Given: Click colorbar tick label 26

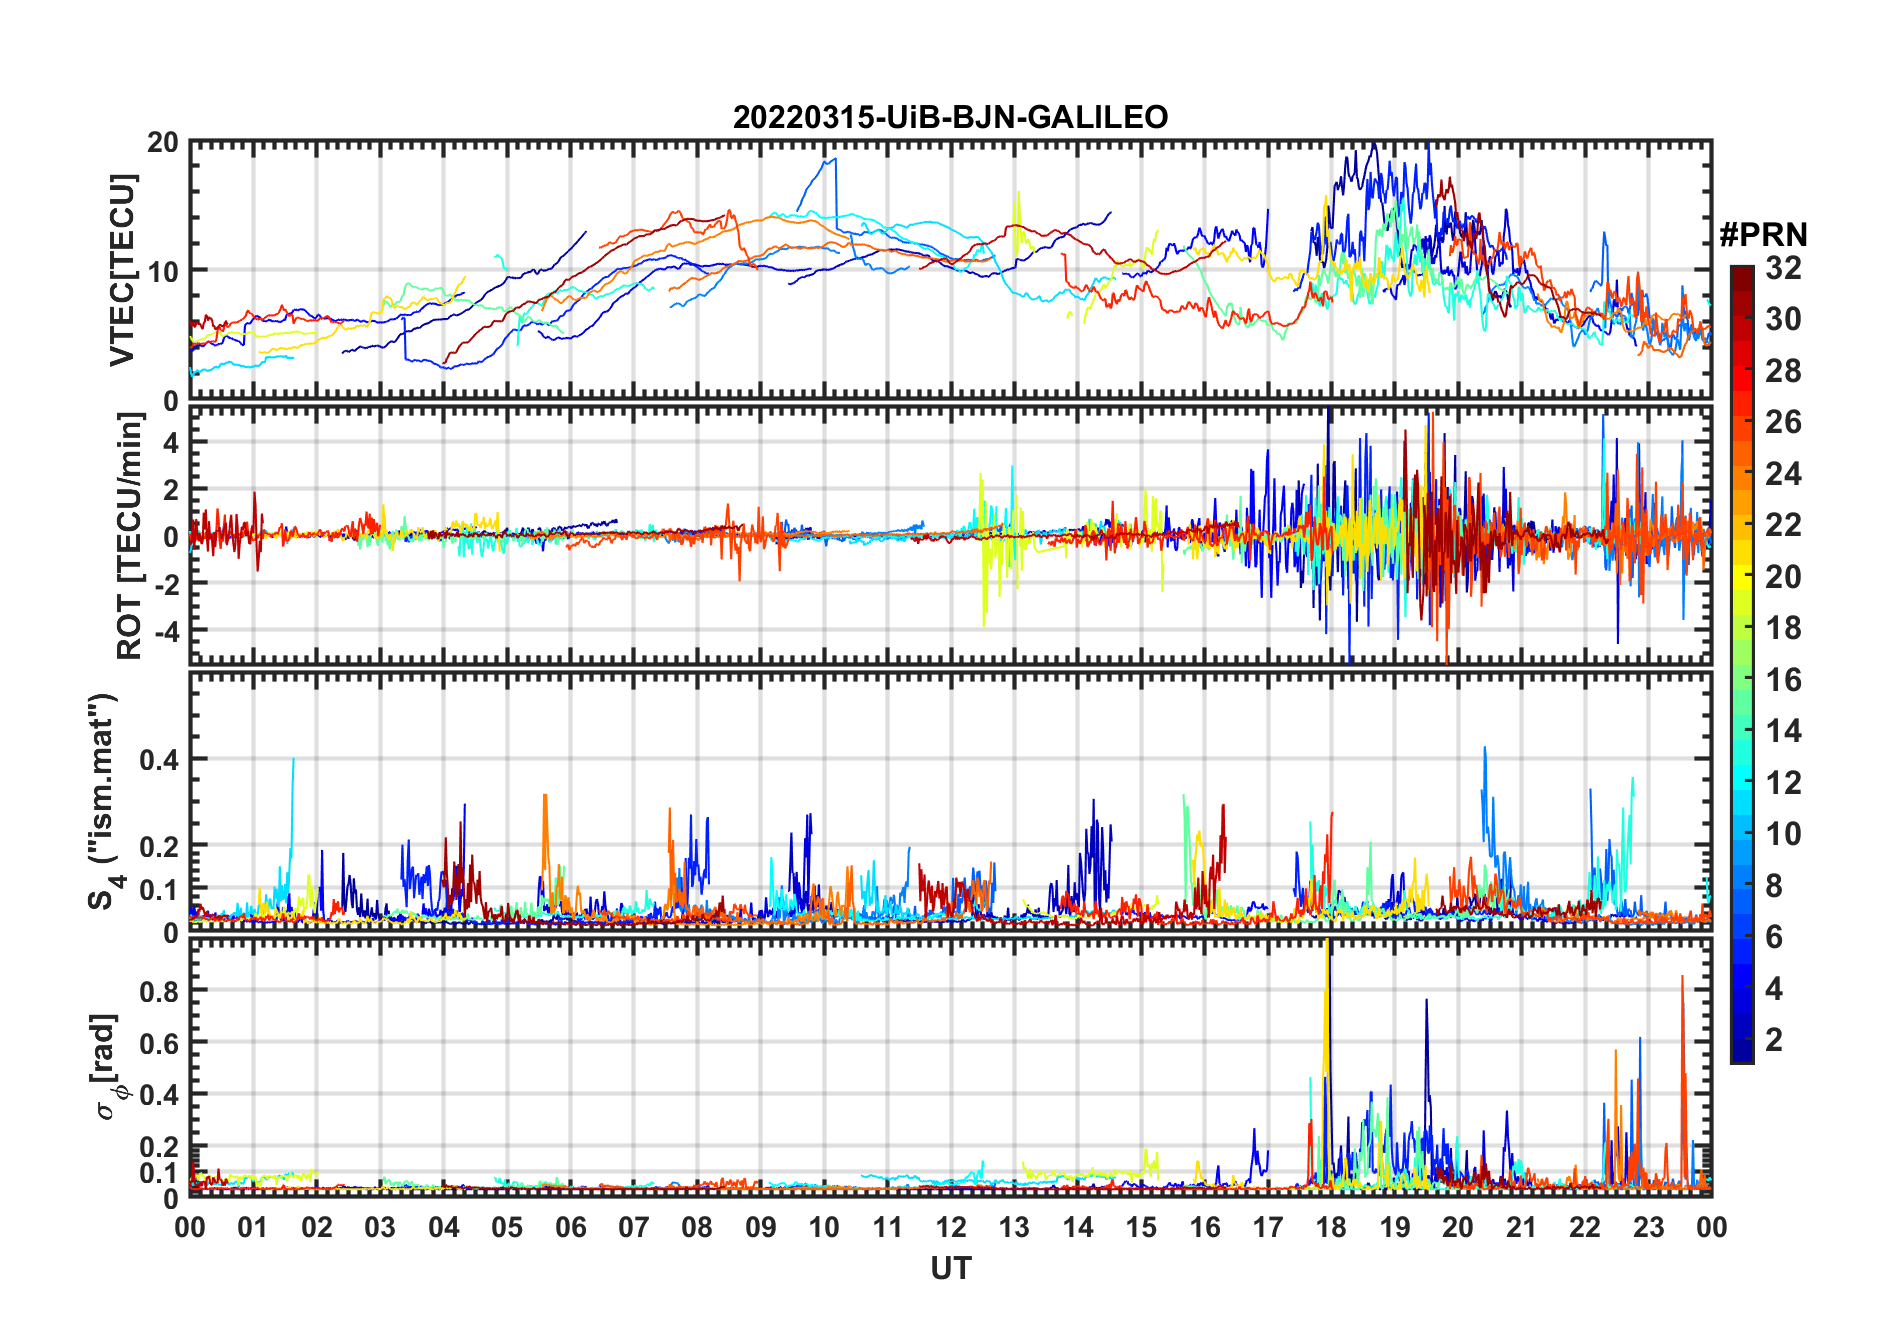Looking at the screenshot, I should (1783, 422).
